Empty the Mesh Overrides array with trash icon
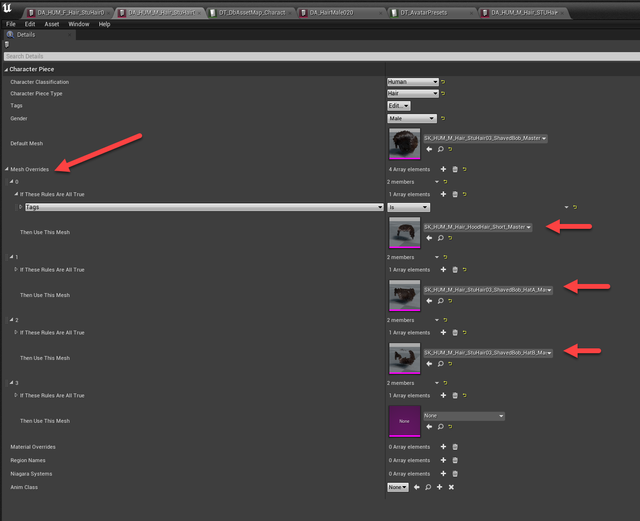The image size is (640, 521). coord(455,169)
